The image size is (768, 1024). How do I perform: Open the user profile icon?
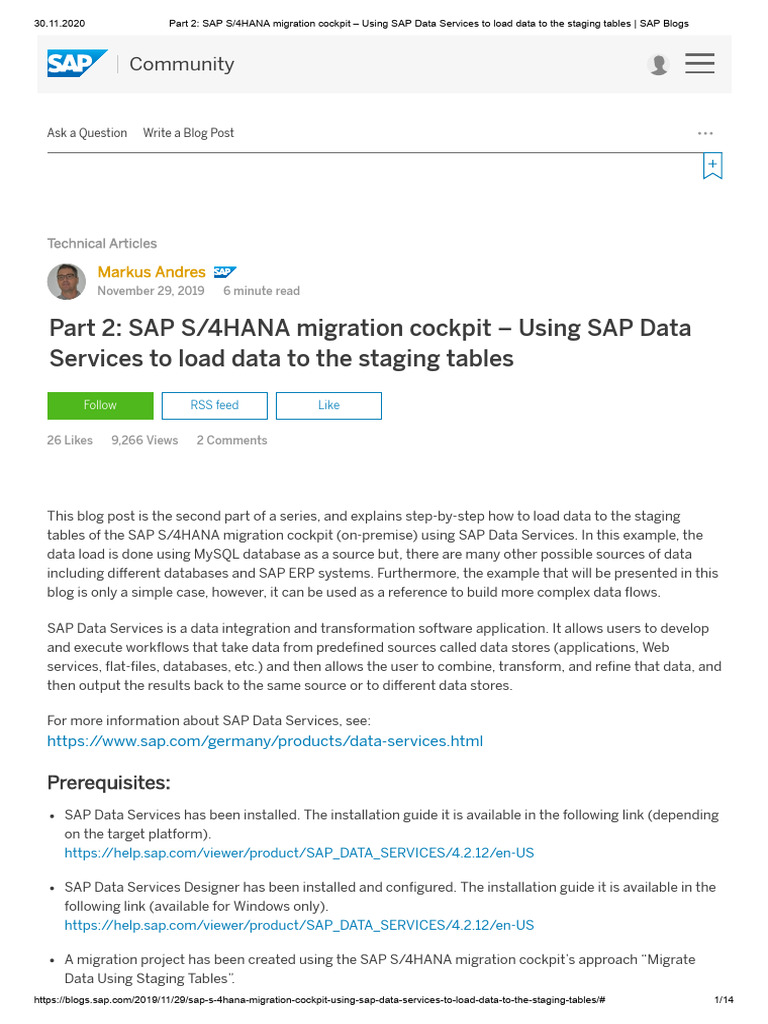[x=658, y=64]
